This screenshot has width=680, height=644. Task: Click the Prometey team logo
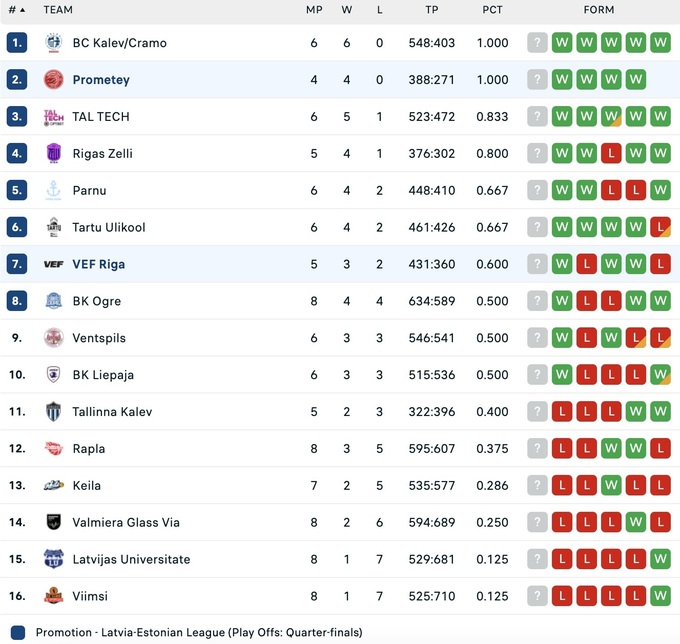click(x=53, y=80)
